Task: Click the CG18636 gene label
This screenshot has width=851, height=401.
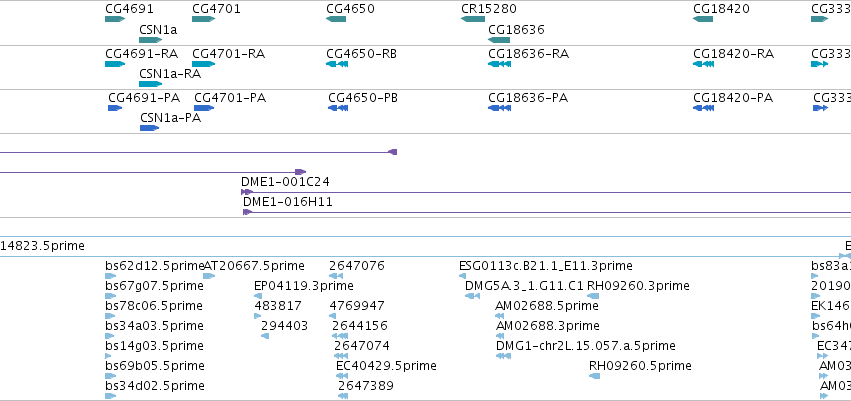Action: point(516,29)
